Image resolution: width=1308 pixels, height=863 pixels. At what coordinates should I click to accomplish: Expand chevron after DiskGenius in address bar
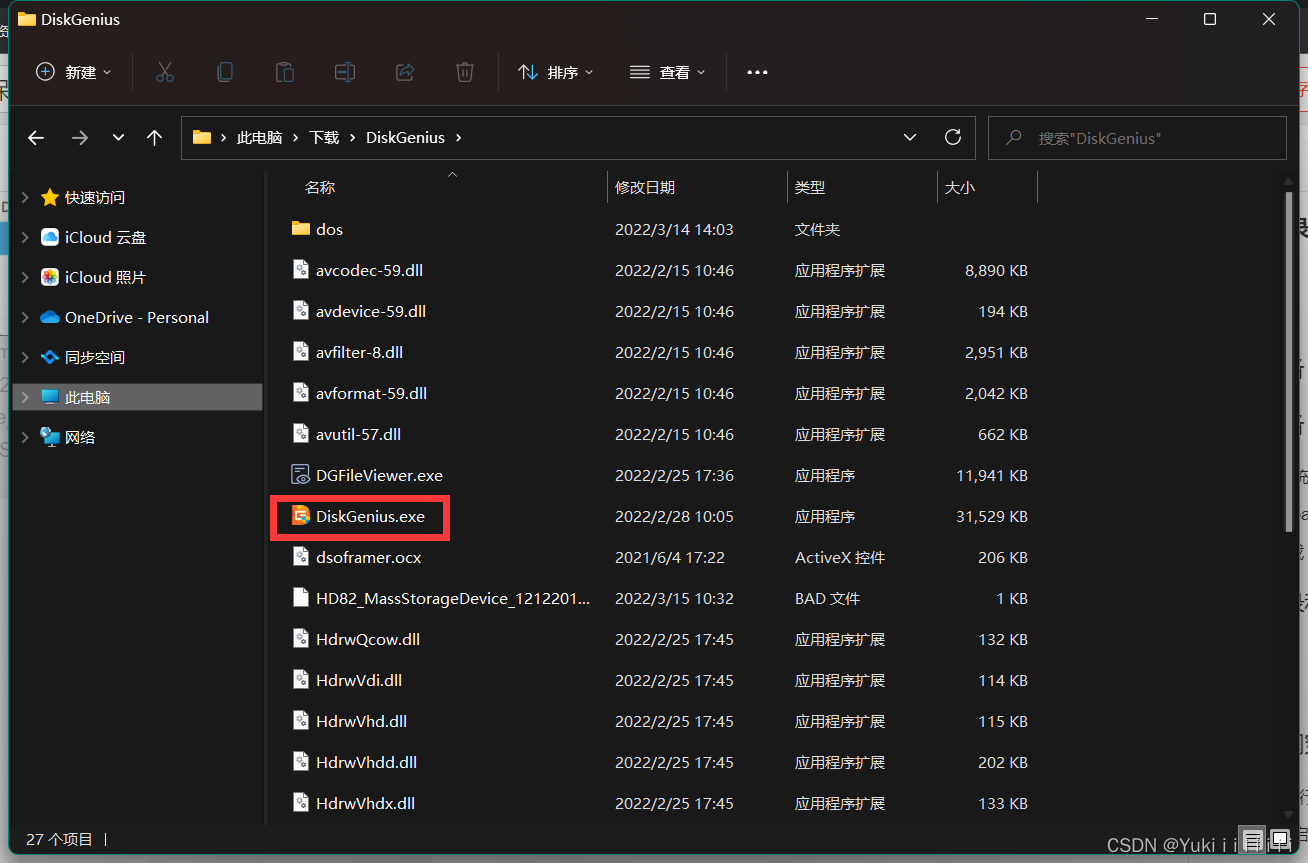[x=458, y=138]
